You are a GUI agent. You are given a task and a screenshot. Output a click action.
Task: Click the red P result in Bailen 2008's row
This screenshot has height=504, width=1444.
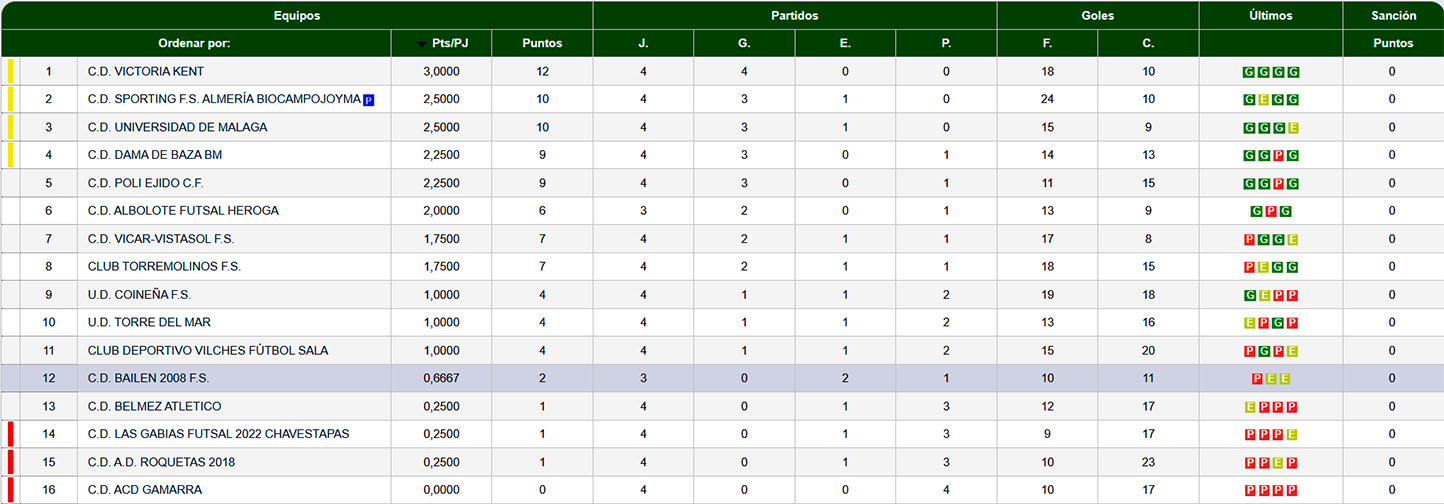1257,379
